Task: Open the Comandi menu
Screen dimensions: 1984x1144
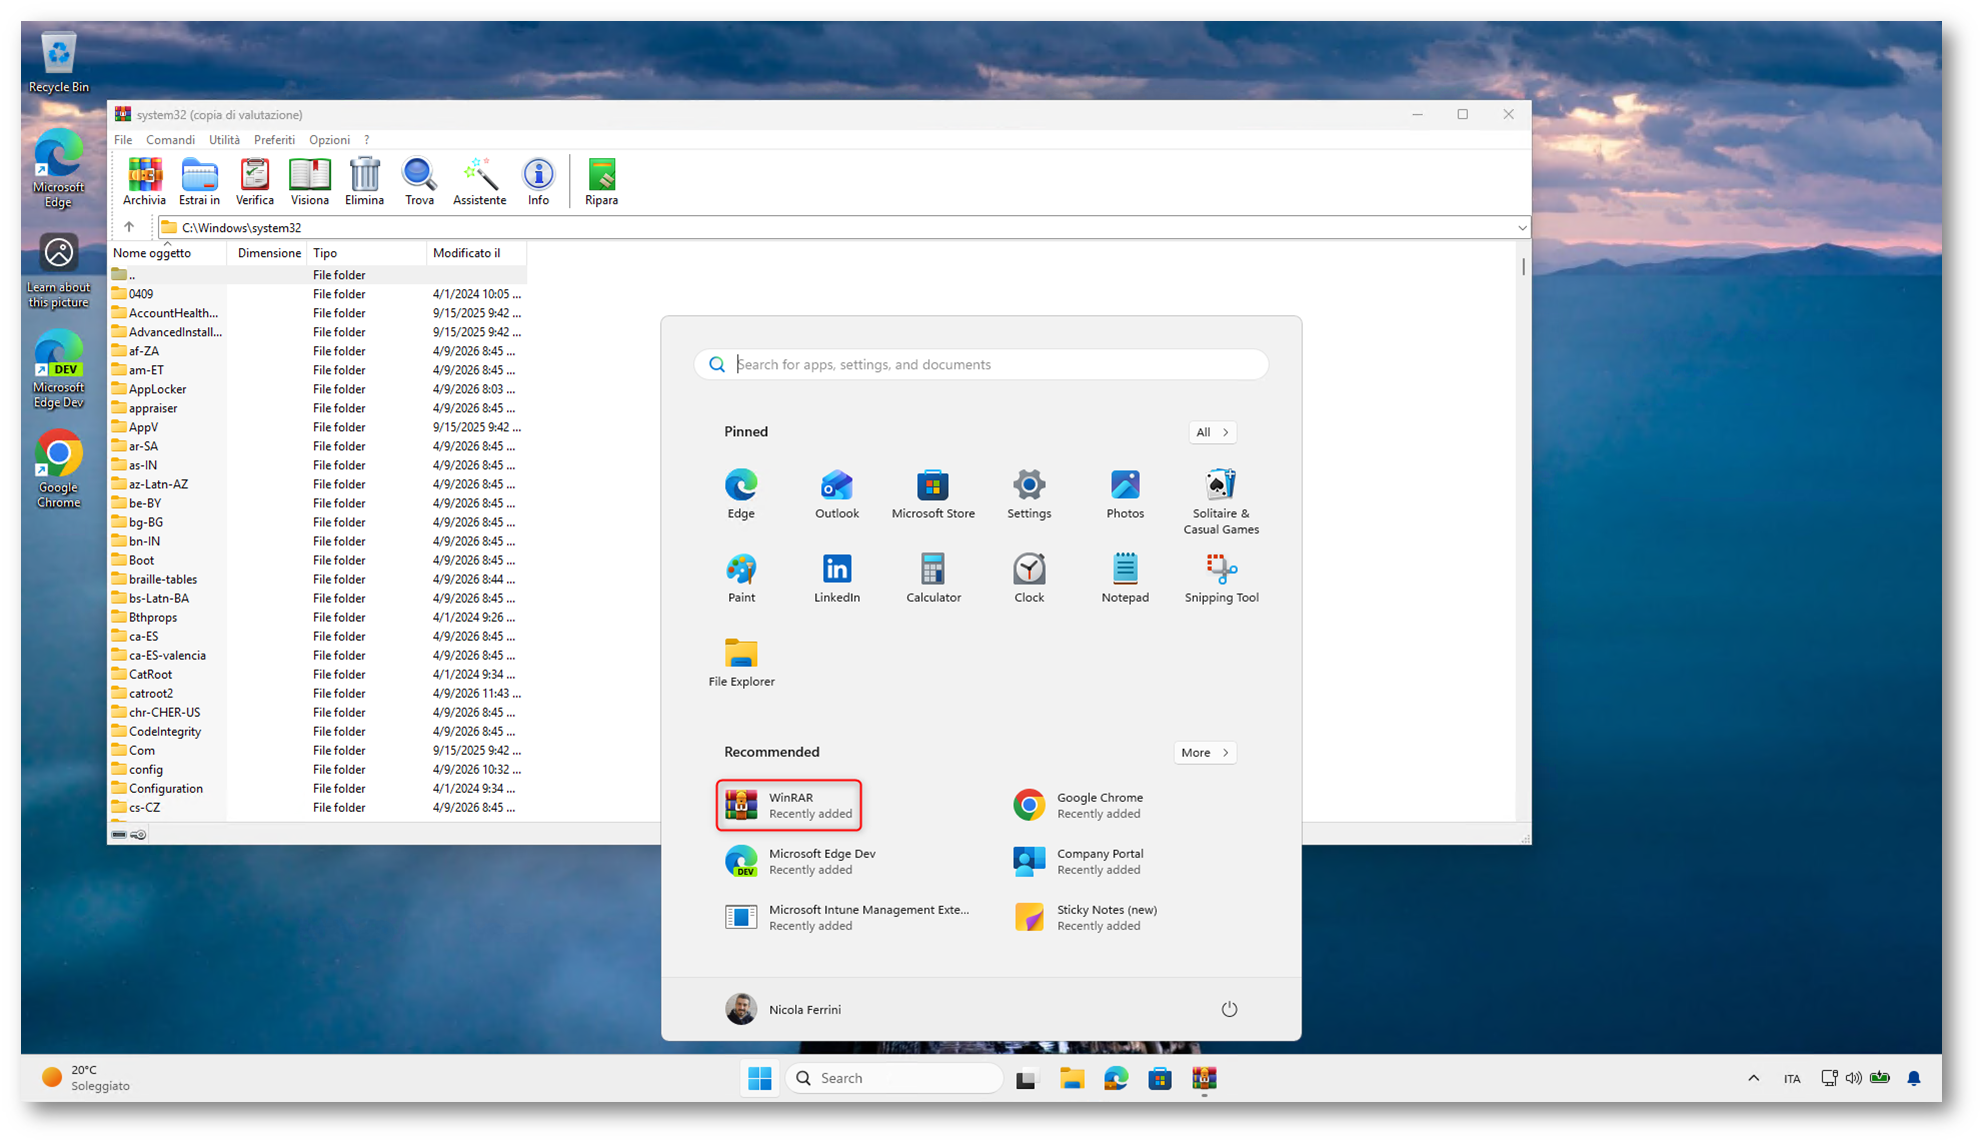Action: tap(170, 140)
